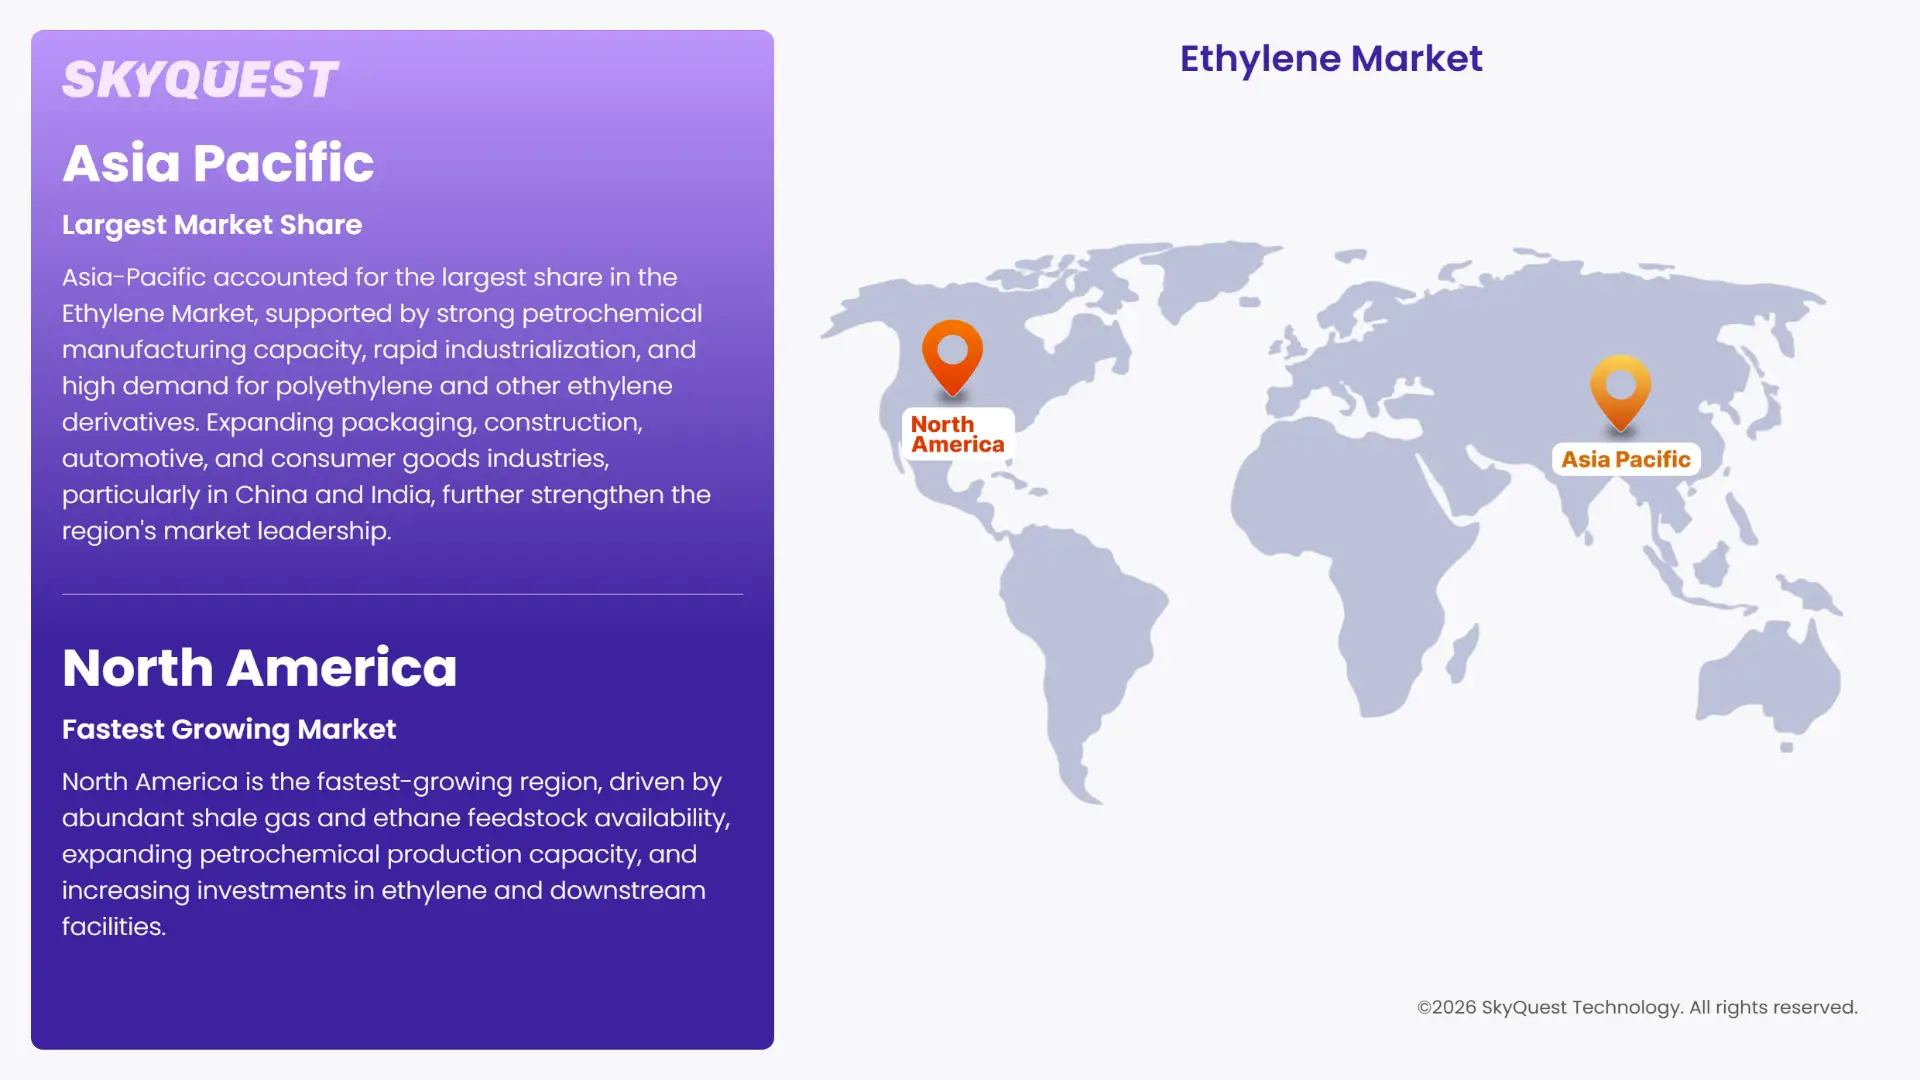Click the Largest Market Share subheading
Image resolution: width=1920 pixels, height=1080 pixels.
tap(212, 225)
